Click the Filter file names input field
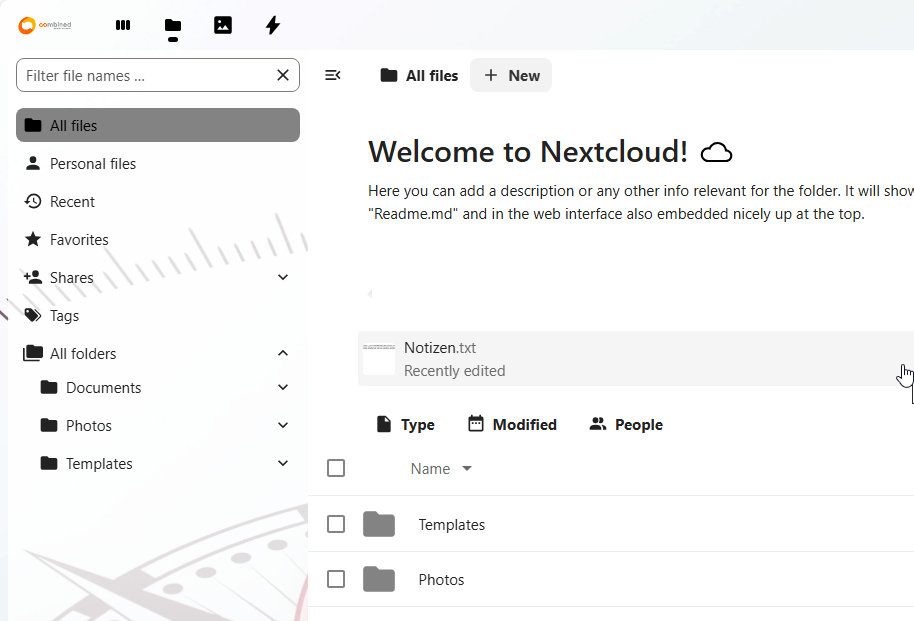This screenshot has height=621, width=914. 145,75
